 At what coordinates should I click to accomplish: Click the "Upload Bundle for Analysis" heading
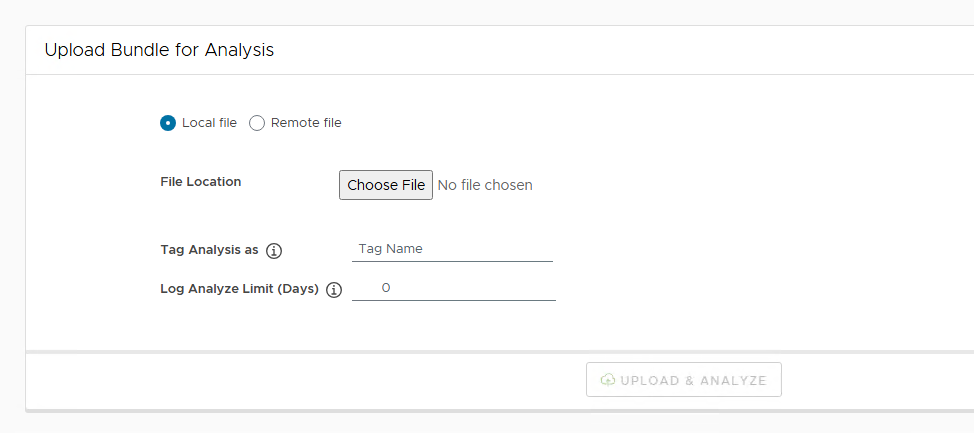coord(159,50)
